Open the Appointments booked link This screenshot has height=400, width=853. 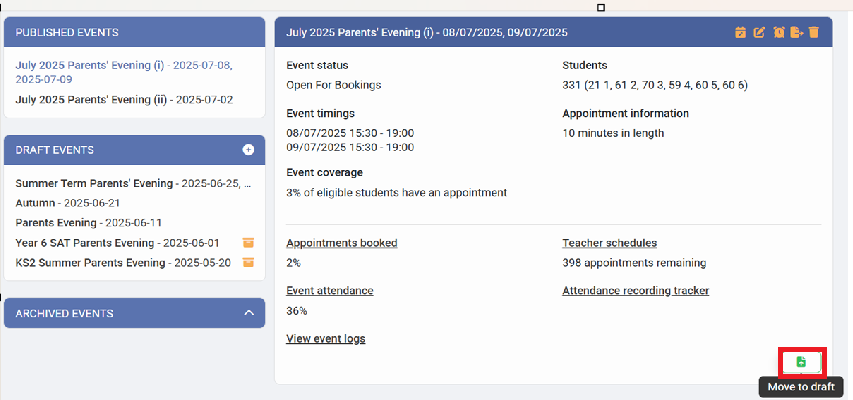coord(341,243)
